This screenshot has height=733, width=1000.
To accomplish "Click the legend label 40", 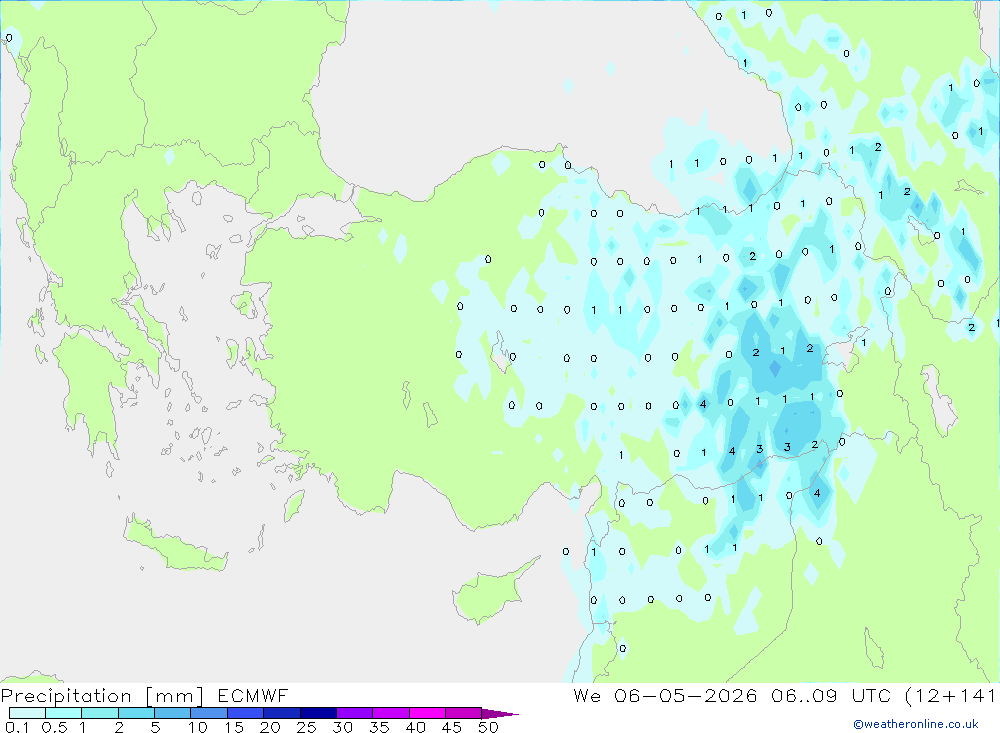I will coord(416,727).
